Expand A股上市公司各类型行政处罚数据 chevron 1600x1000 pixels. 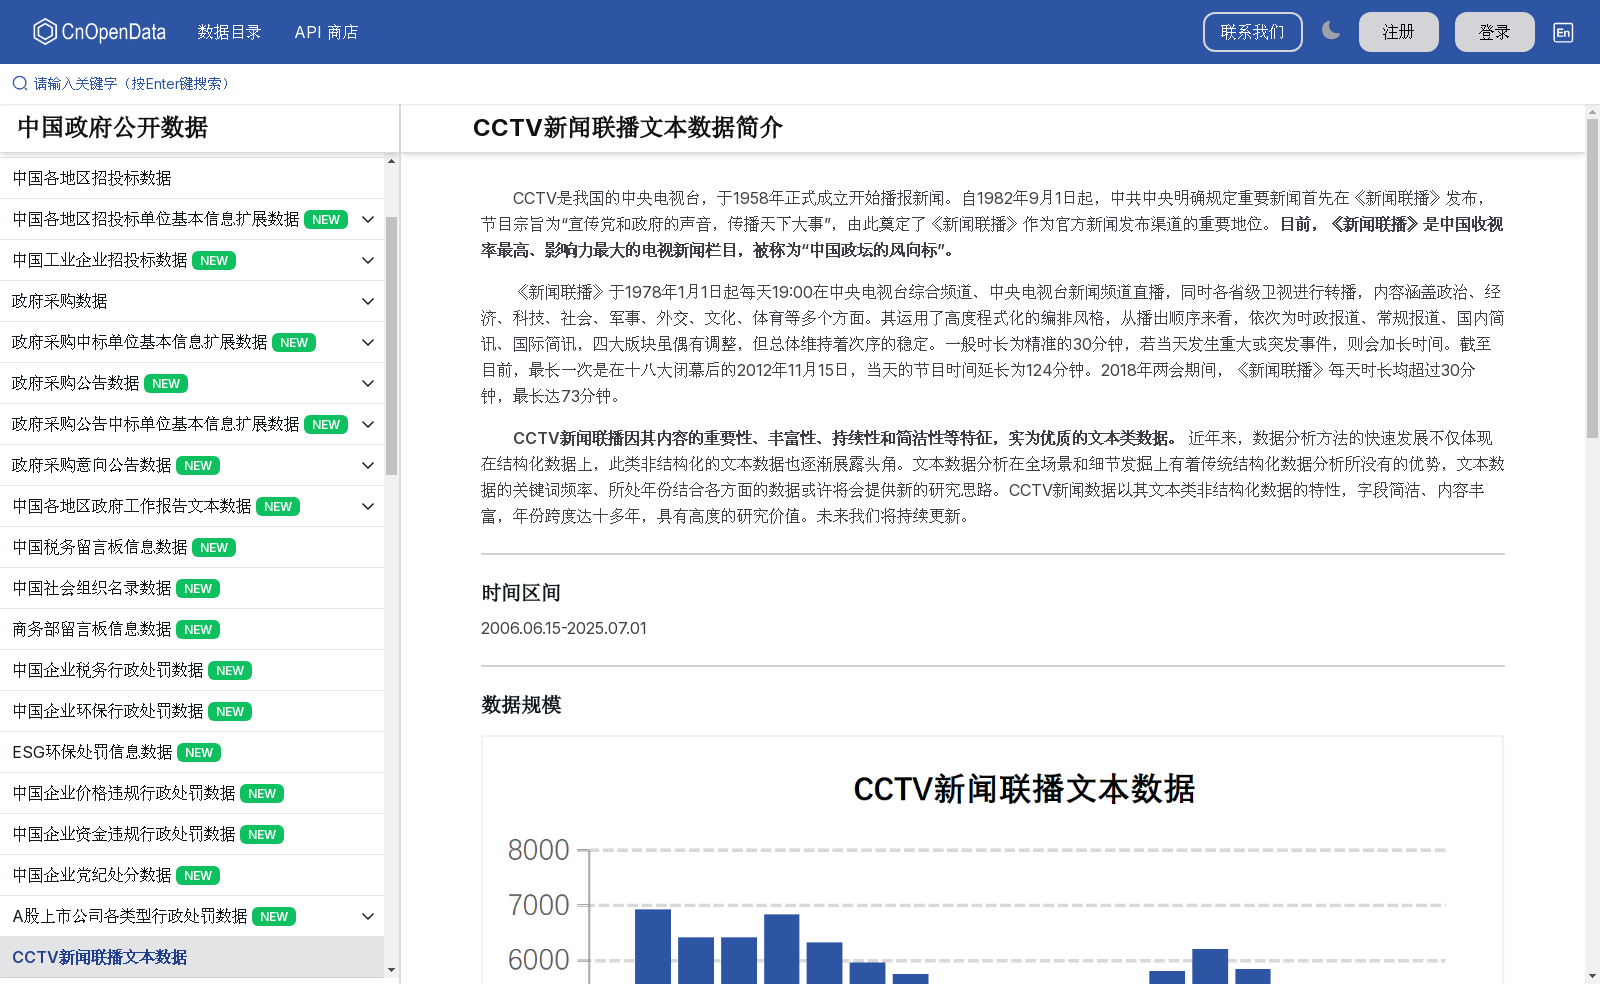tap(368, 916)
